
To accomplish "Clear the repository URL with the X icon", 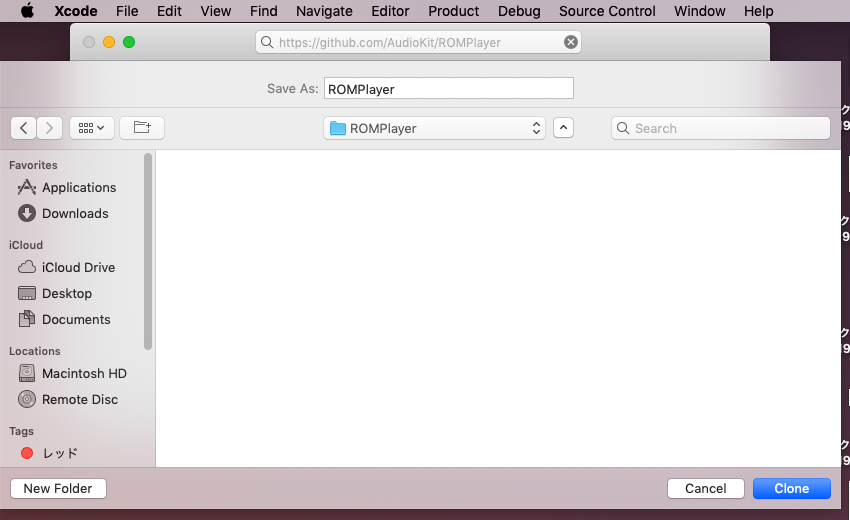I will tap(571, 42).
